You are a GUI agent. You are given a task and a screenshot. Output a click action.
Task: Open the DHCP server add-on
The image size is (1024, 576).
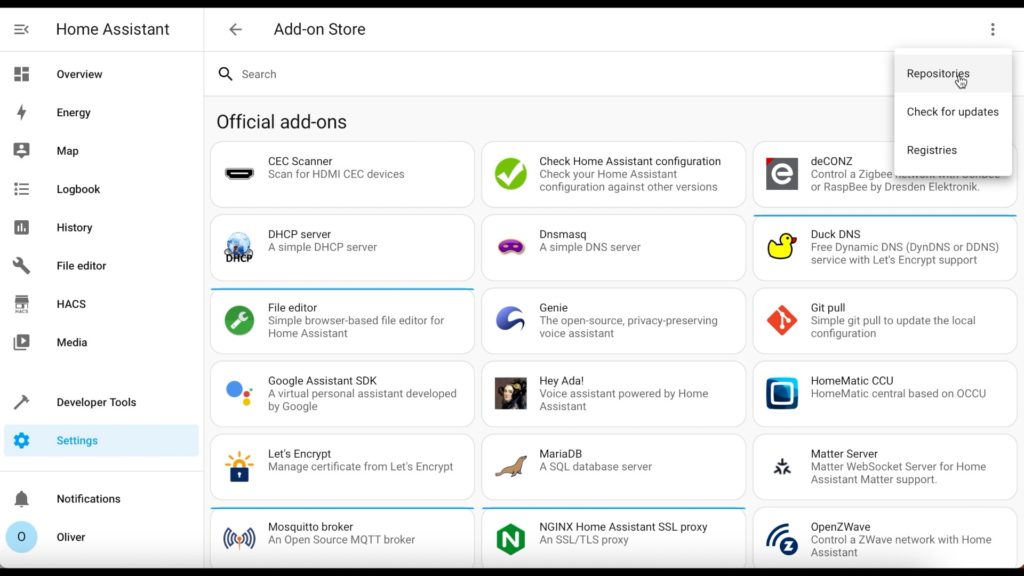coord(342,248)
